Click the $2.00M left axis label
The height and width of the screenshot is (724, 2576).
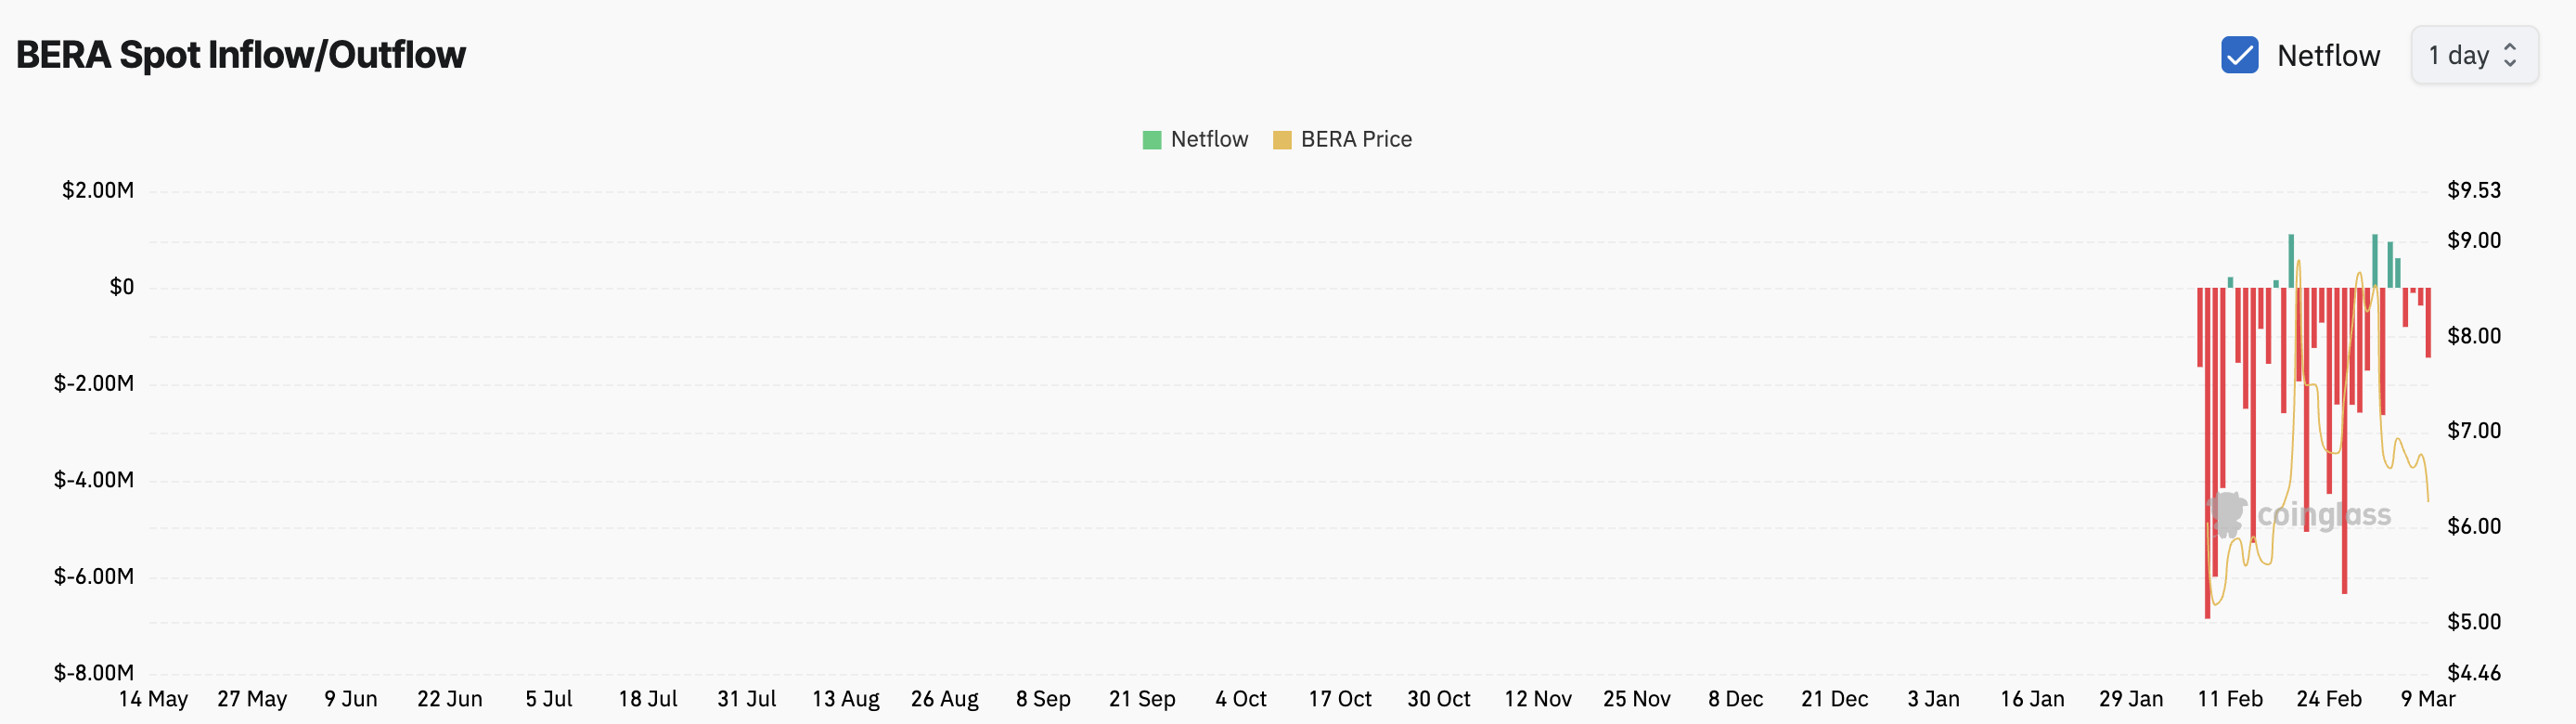(97, 190)
